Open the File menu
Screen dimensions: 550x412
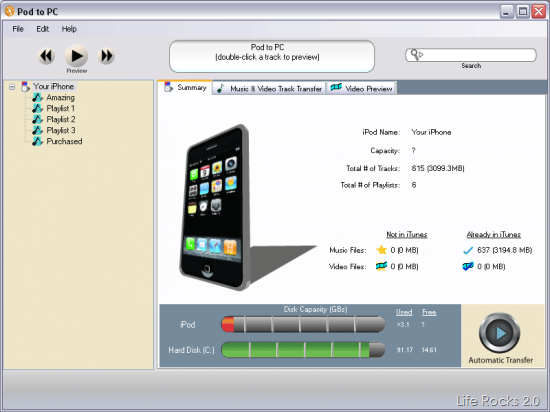(18, 29)
